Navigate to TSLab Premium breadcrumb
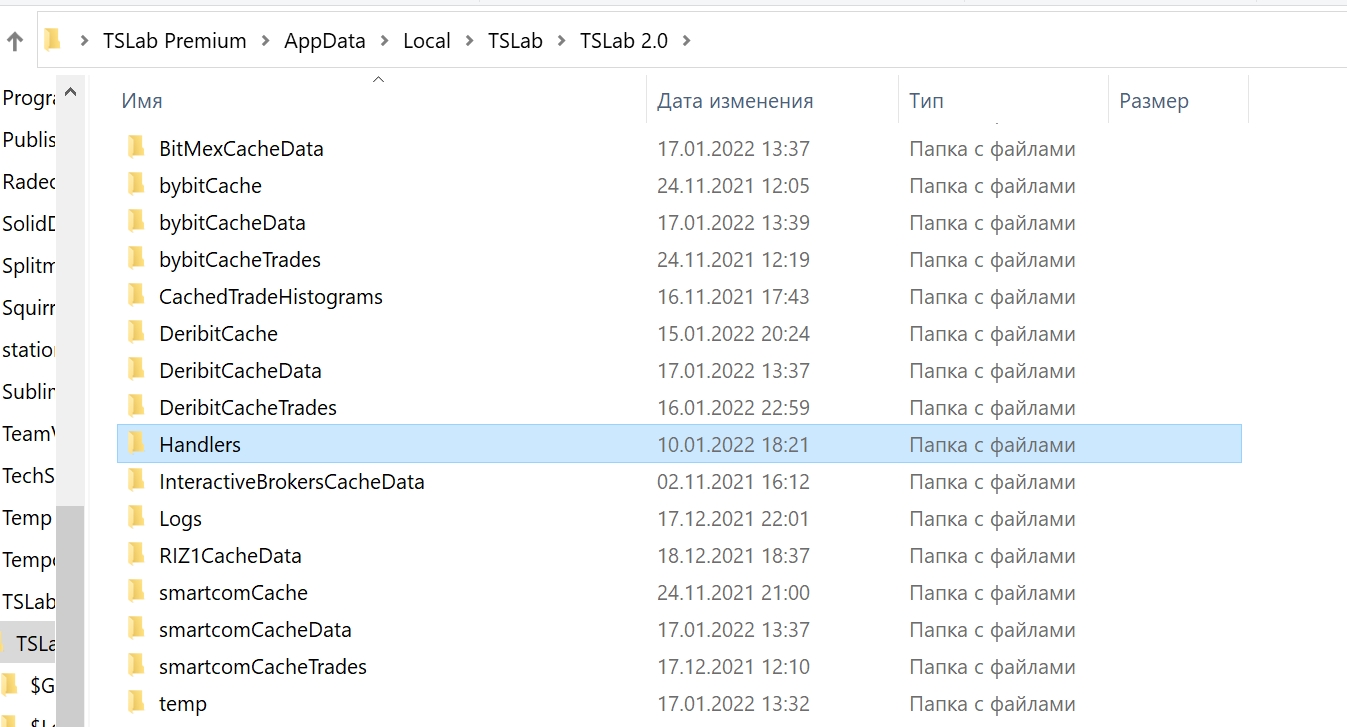This screenshot has height=727, width=1347. 175,41
